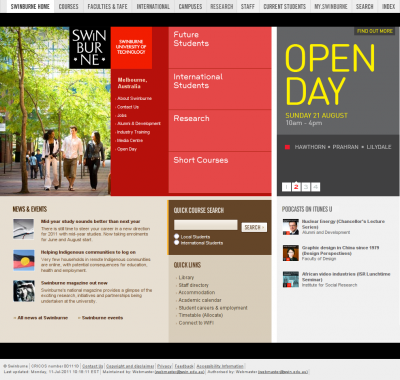Open Current Students nav item
The height and width of the screenshot is (380, 400).
pyautogui.click(x=285, y=6)
